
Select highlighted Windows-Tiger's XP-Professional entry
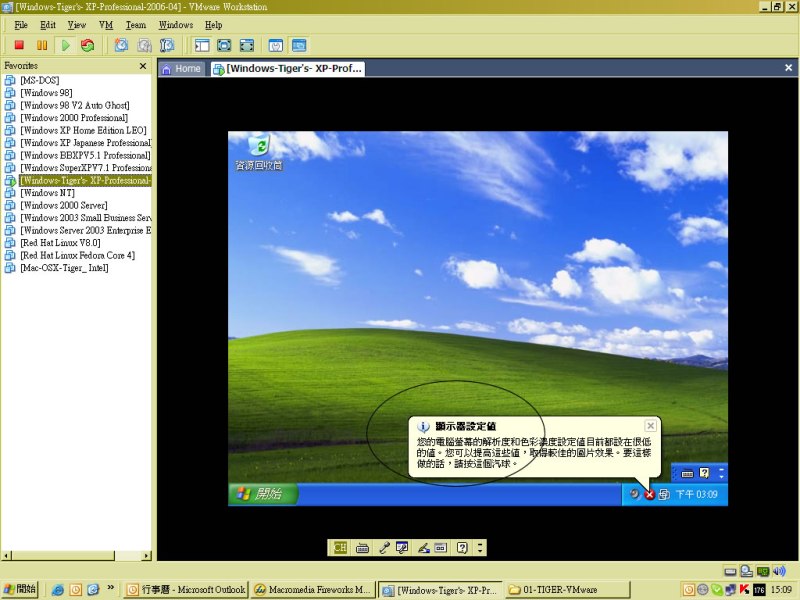(x=85, y=180)
